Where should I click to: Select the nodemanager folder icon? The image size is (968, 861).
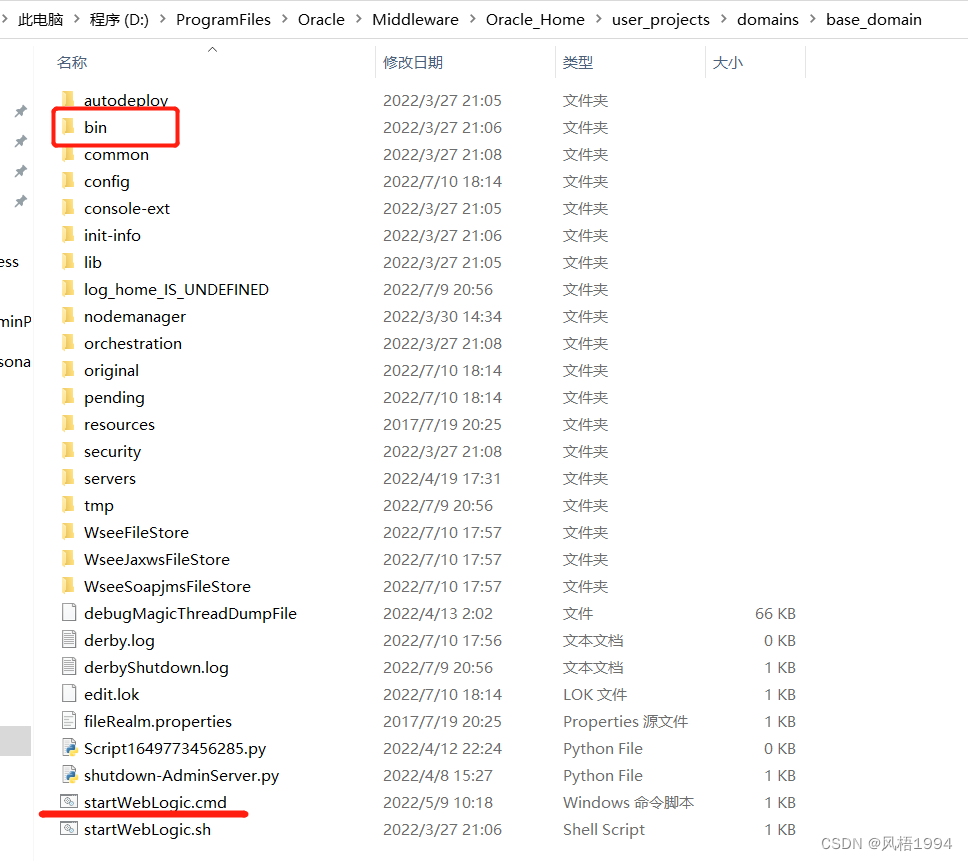[69, 316]
